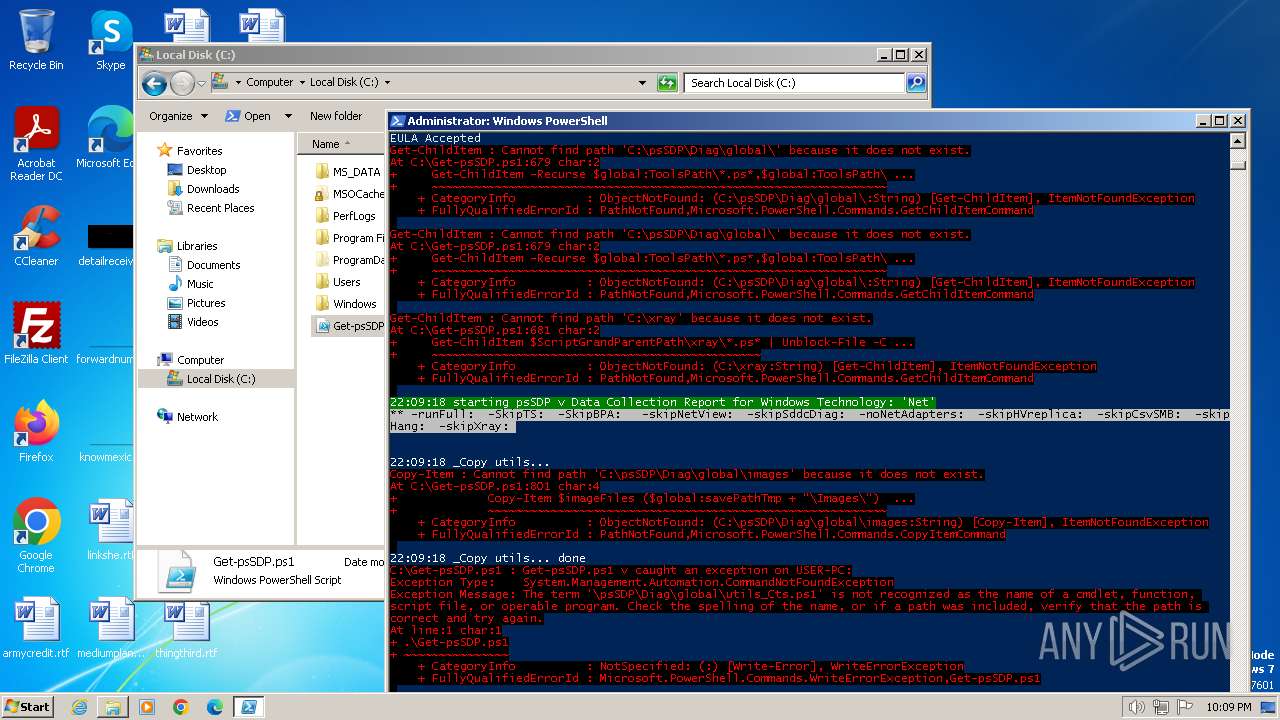
Task: Select Network in the navigation pane
Action: [197, 417]
